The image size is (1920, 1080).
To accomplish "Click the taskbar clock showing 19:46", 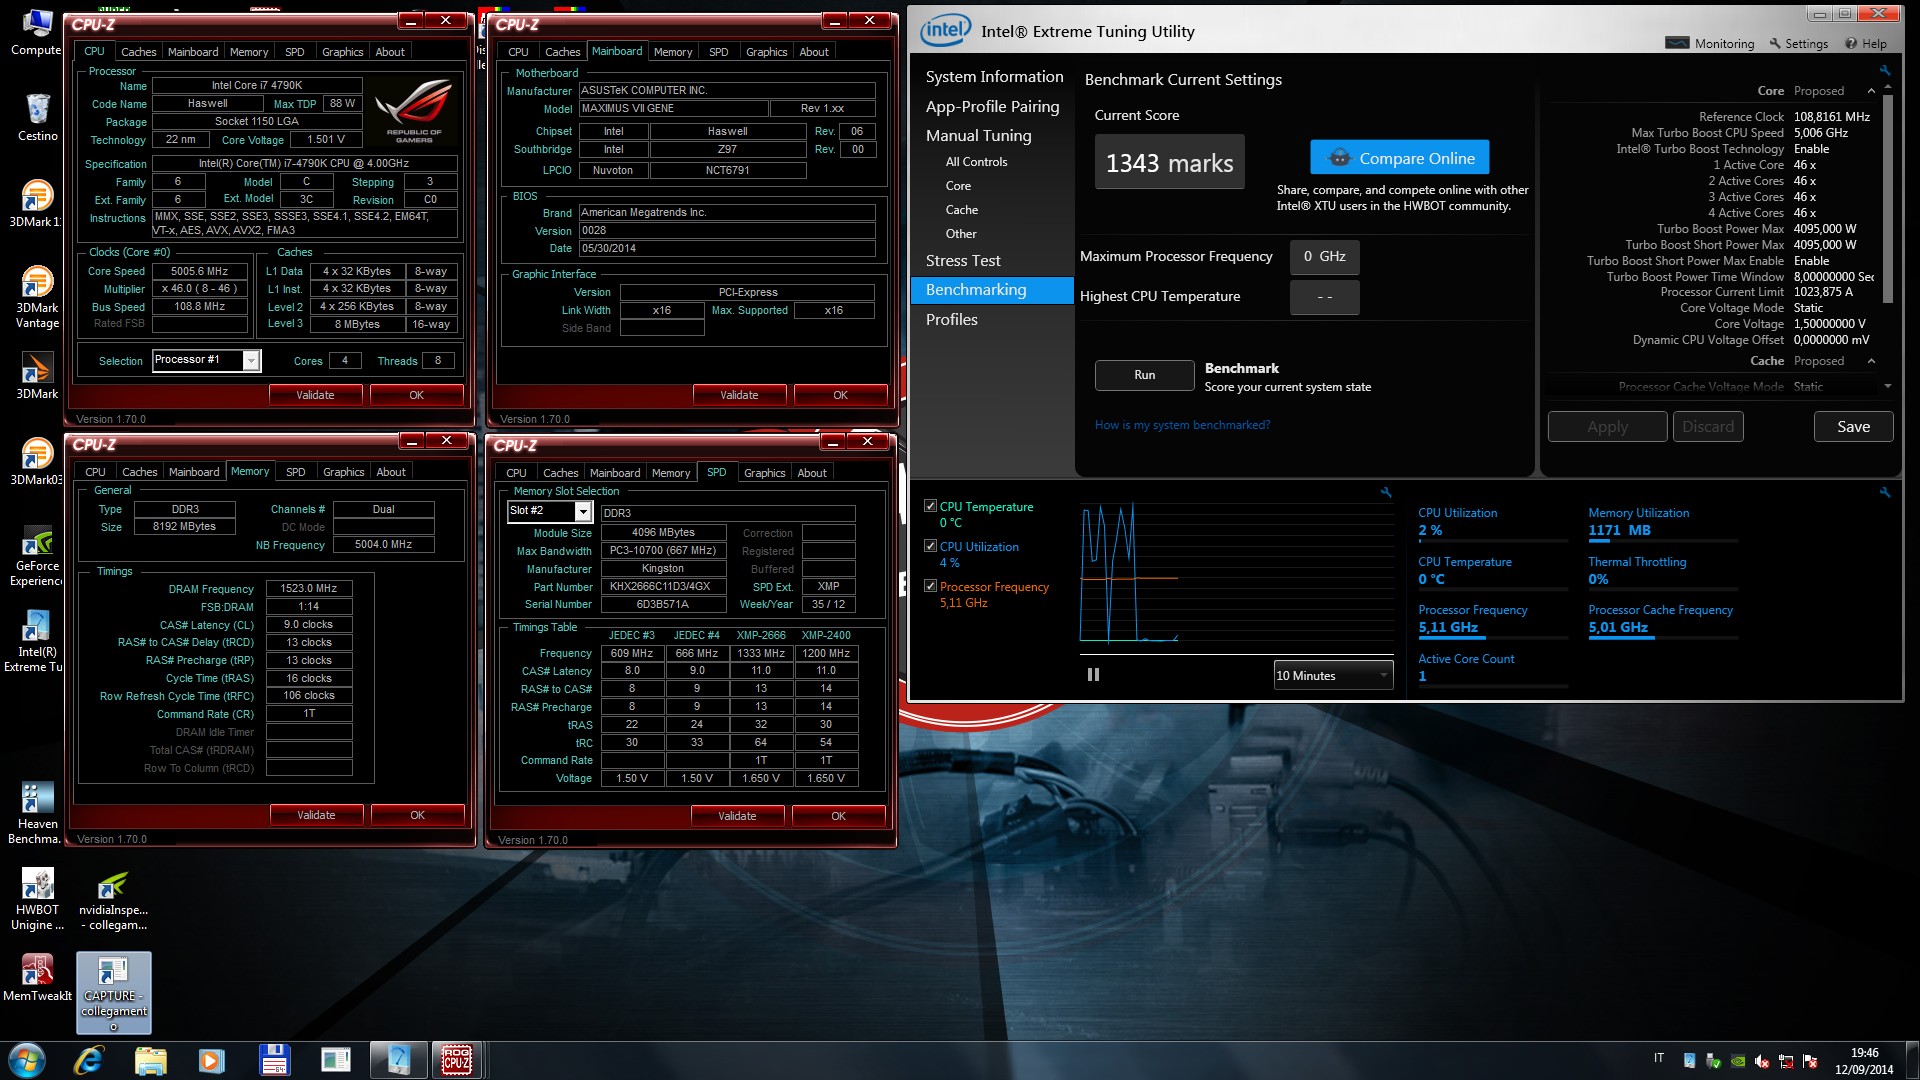I will (x=1864, y=1061).
